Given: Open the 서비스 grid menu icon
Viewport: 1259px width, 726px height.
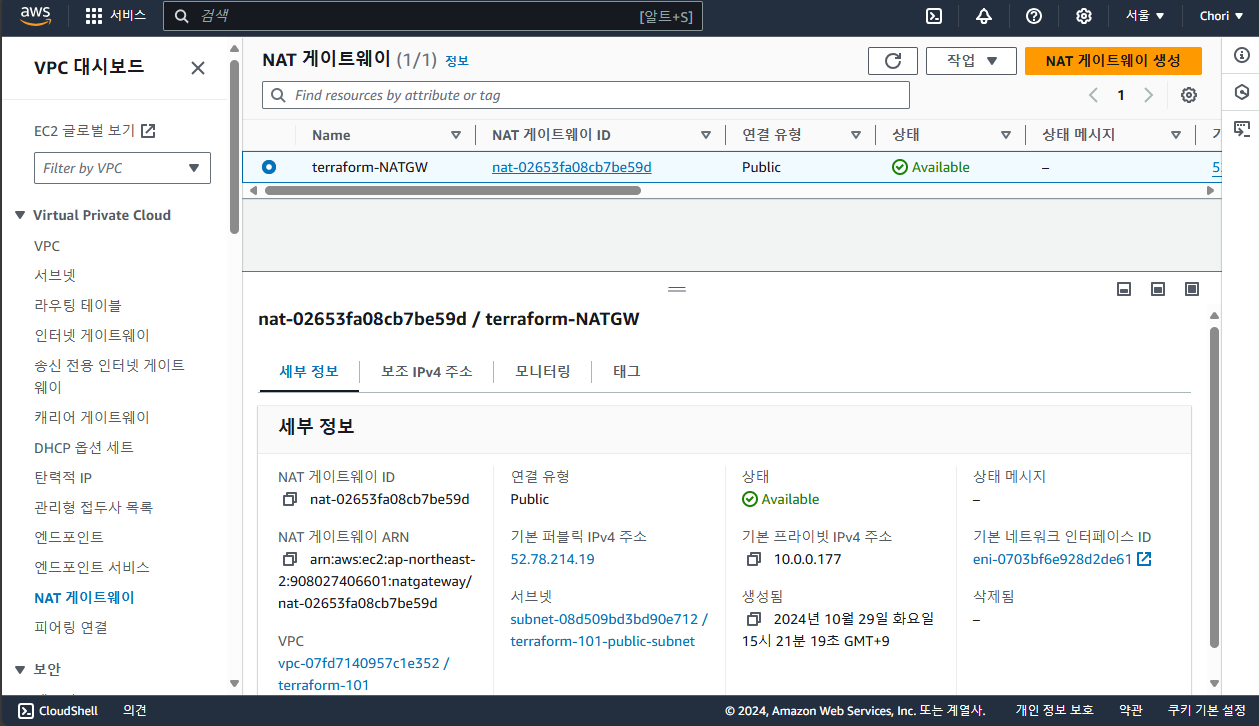Looking at the screenshot, I should (x=94, y=16).
